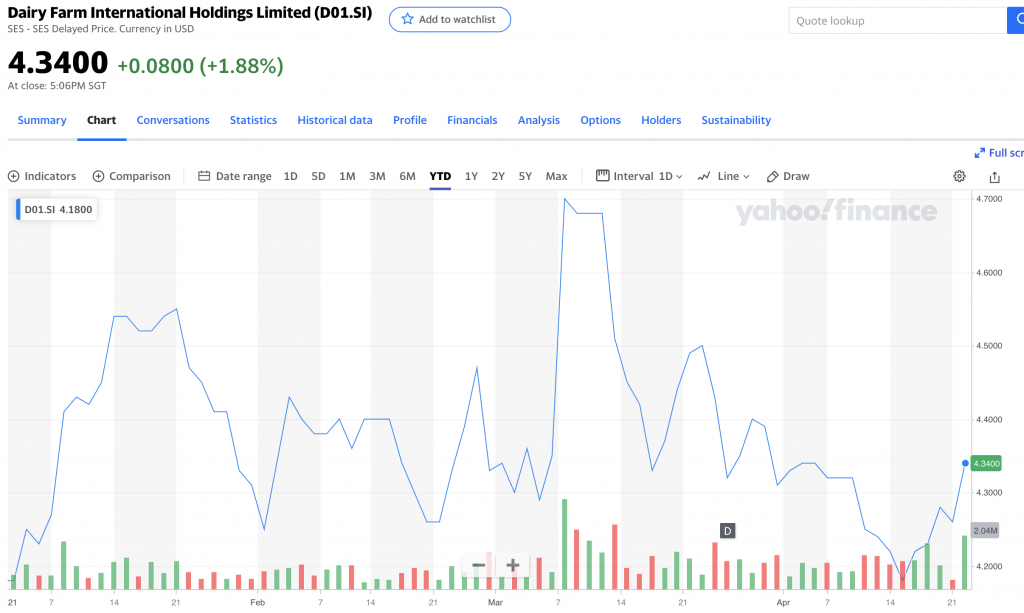Open chart settings gear icon
Image resolution: width=1024 pixels, height=613 pixels.
pos(959,176)
